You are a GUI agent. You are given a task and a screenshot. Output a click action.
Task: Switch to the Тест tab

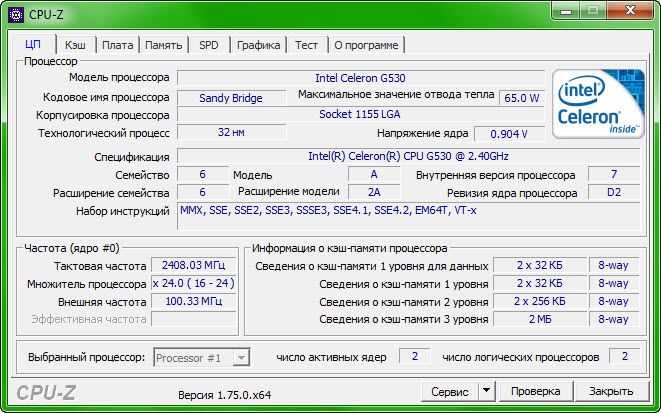[306, 45]
